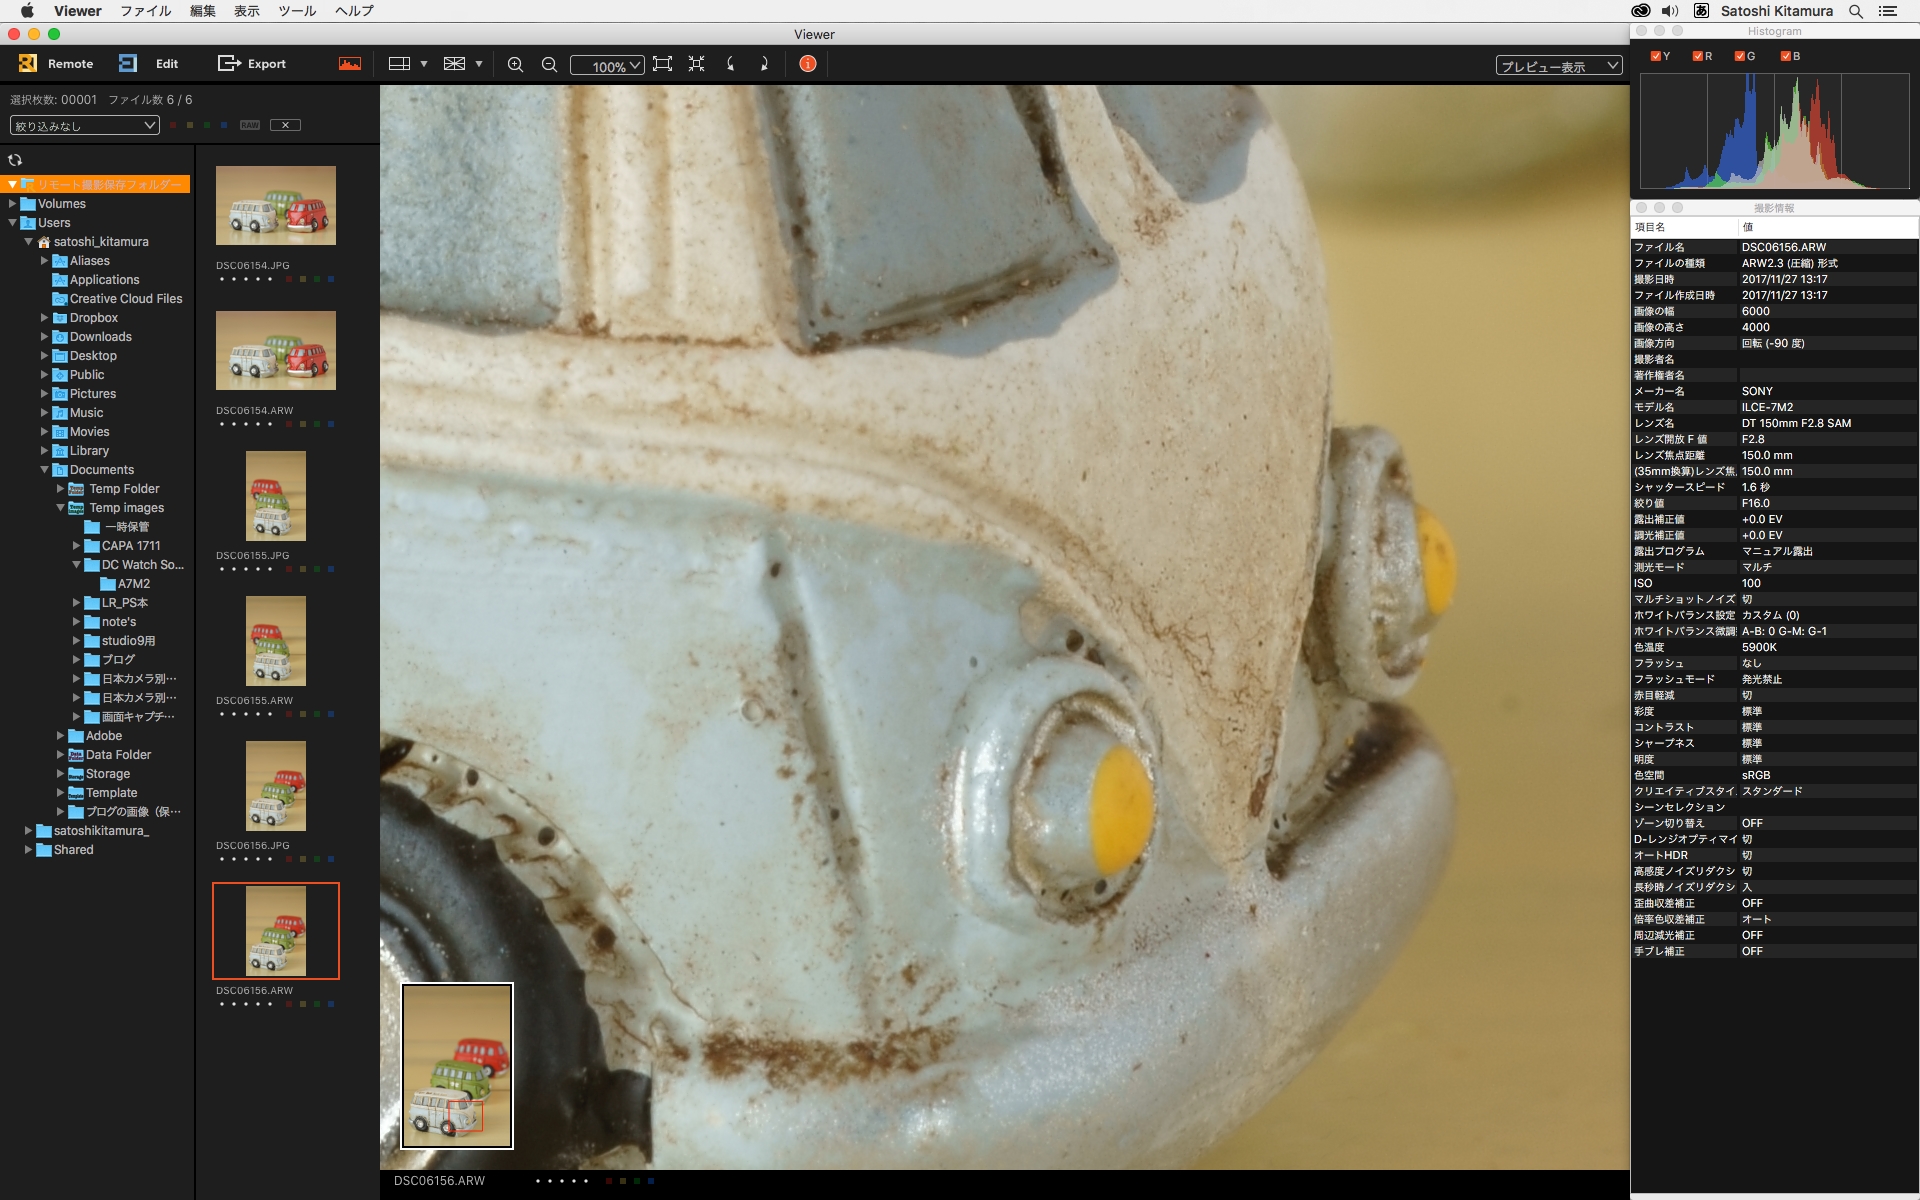Viewport: 1920px width, 1200px height.
Task: Click the red color label filter
Action: pyautogui.click(x=173, y=125)
